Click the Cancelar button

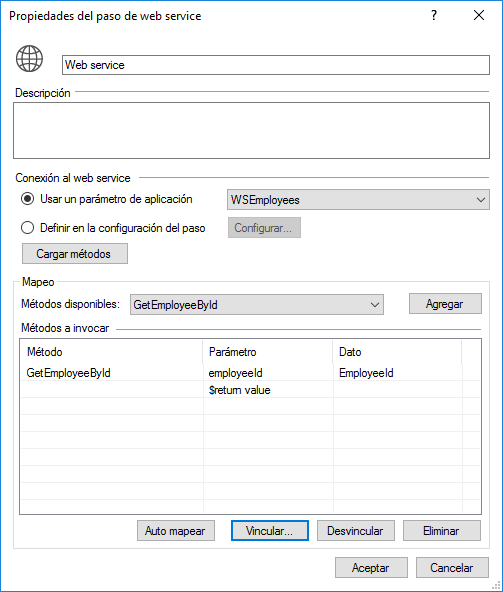point(452,567)
